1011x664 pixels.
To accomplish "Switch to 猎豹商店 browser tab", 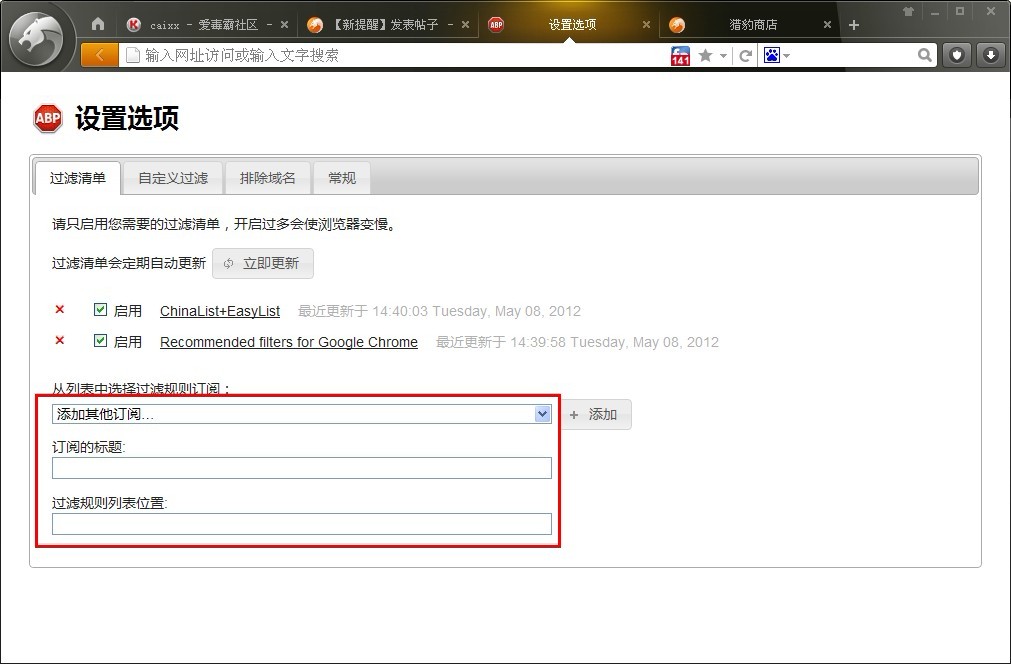I will pos(749,25).
